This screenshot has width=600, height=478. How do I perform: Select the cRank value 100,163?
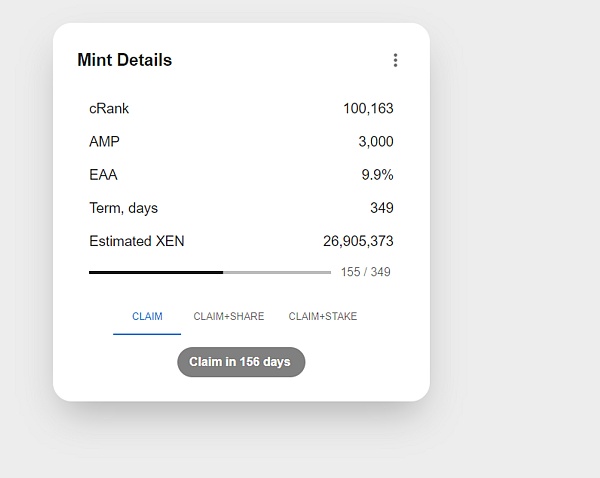pyautogui.click(x=368, y=108)
